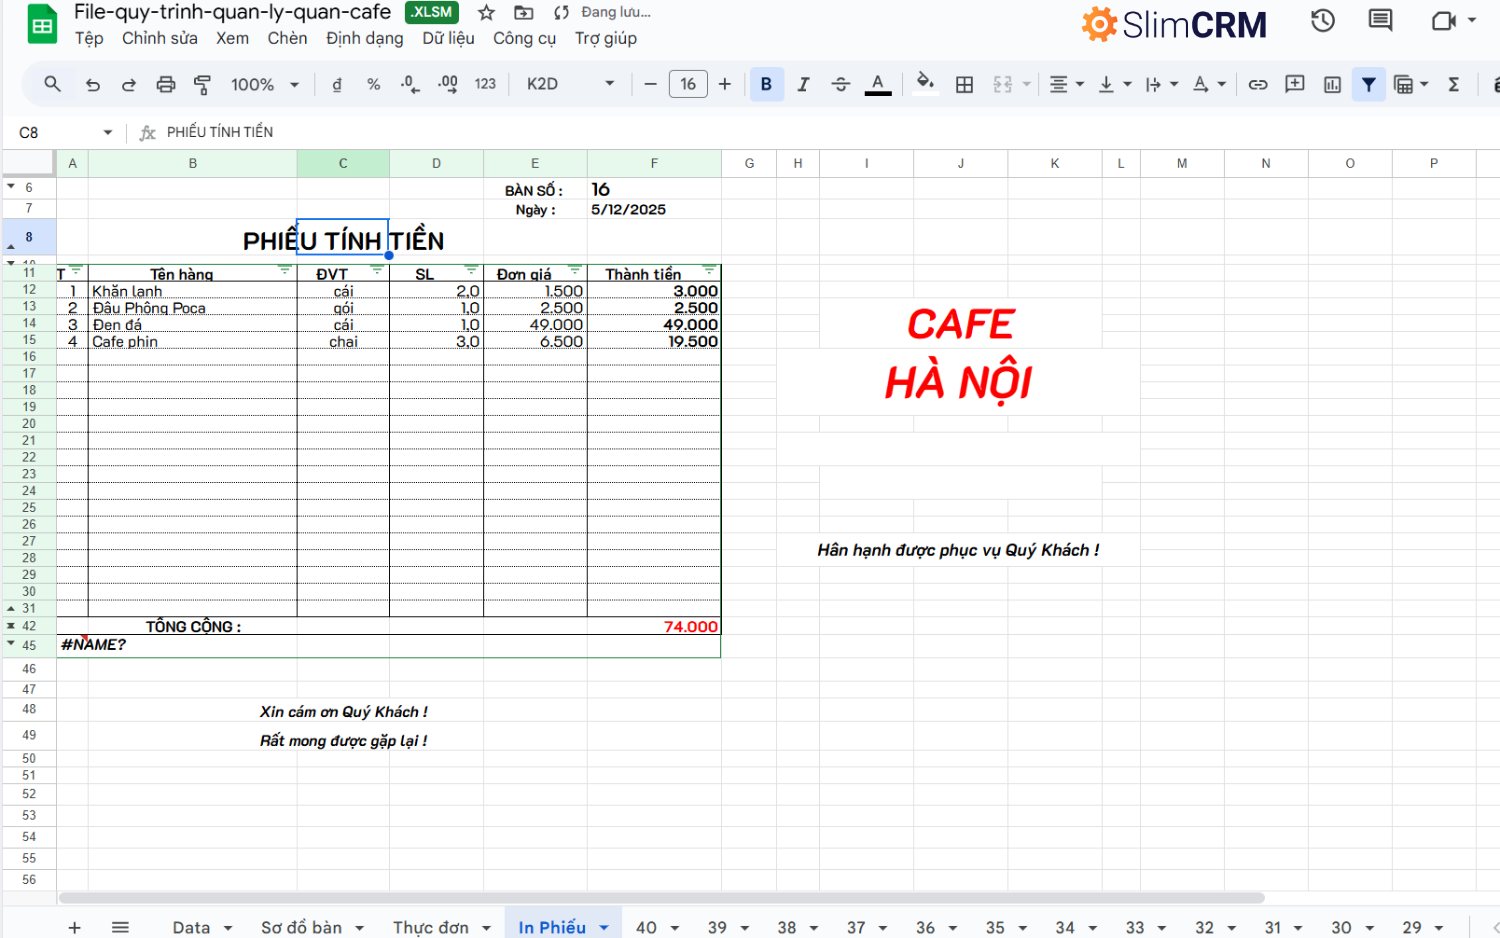Viewport: 1500px width, 938px height.
Task: Toggle bold formatting
Action: 766,85
